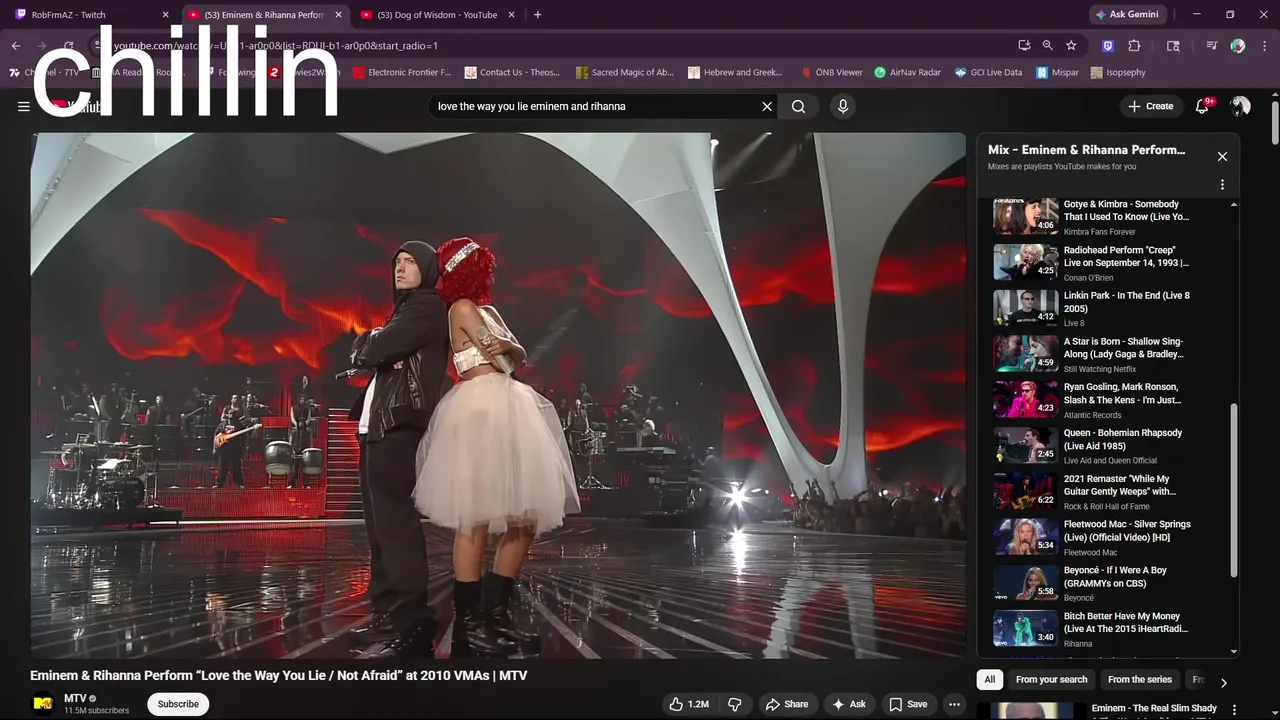The height and width of the screenshot is (720, 1280).
Task: Show more filter chips arrow
Action: [x=1223, y=682]
